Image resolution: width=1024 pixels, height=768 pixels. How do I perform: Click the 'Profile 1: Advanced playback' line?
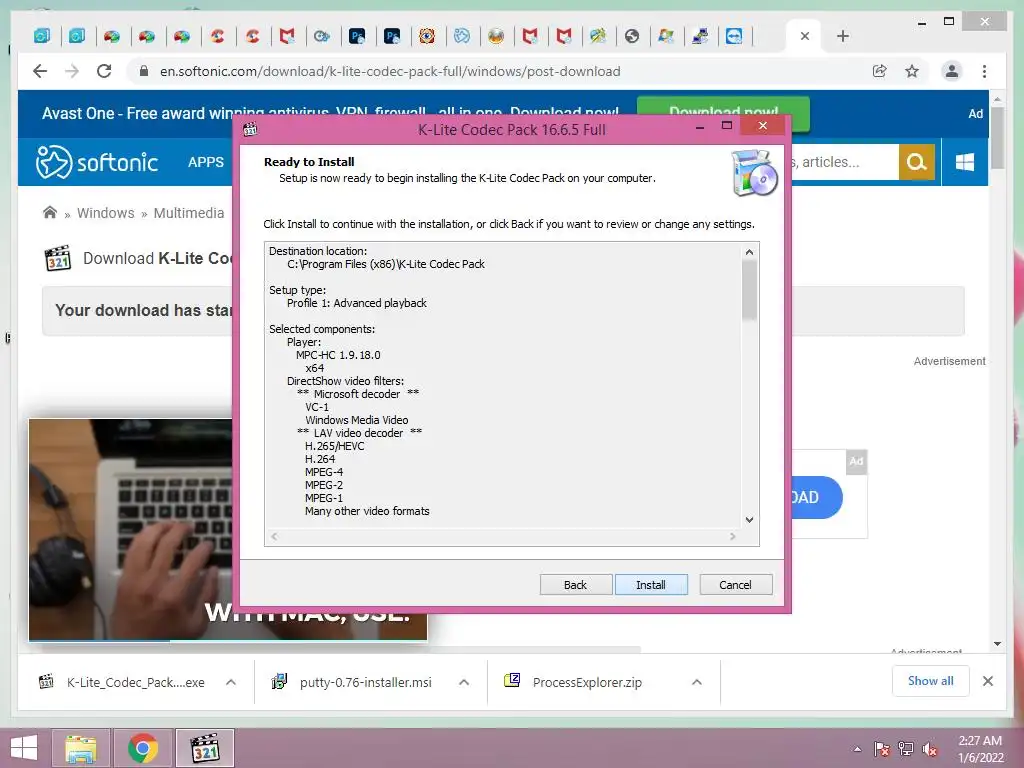[357, 303]
